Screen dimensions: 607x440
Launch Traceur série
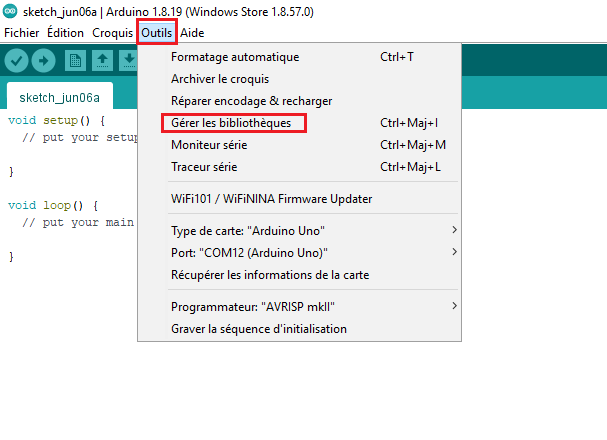[x=299, y=167]
